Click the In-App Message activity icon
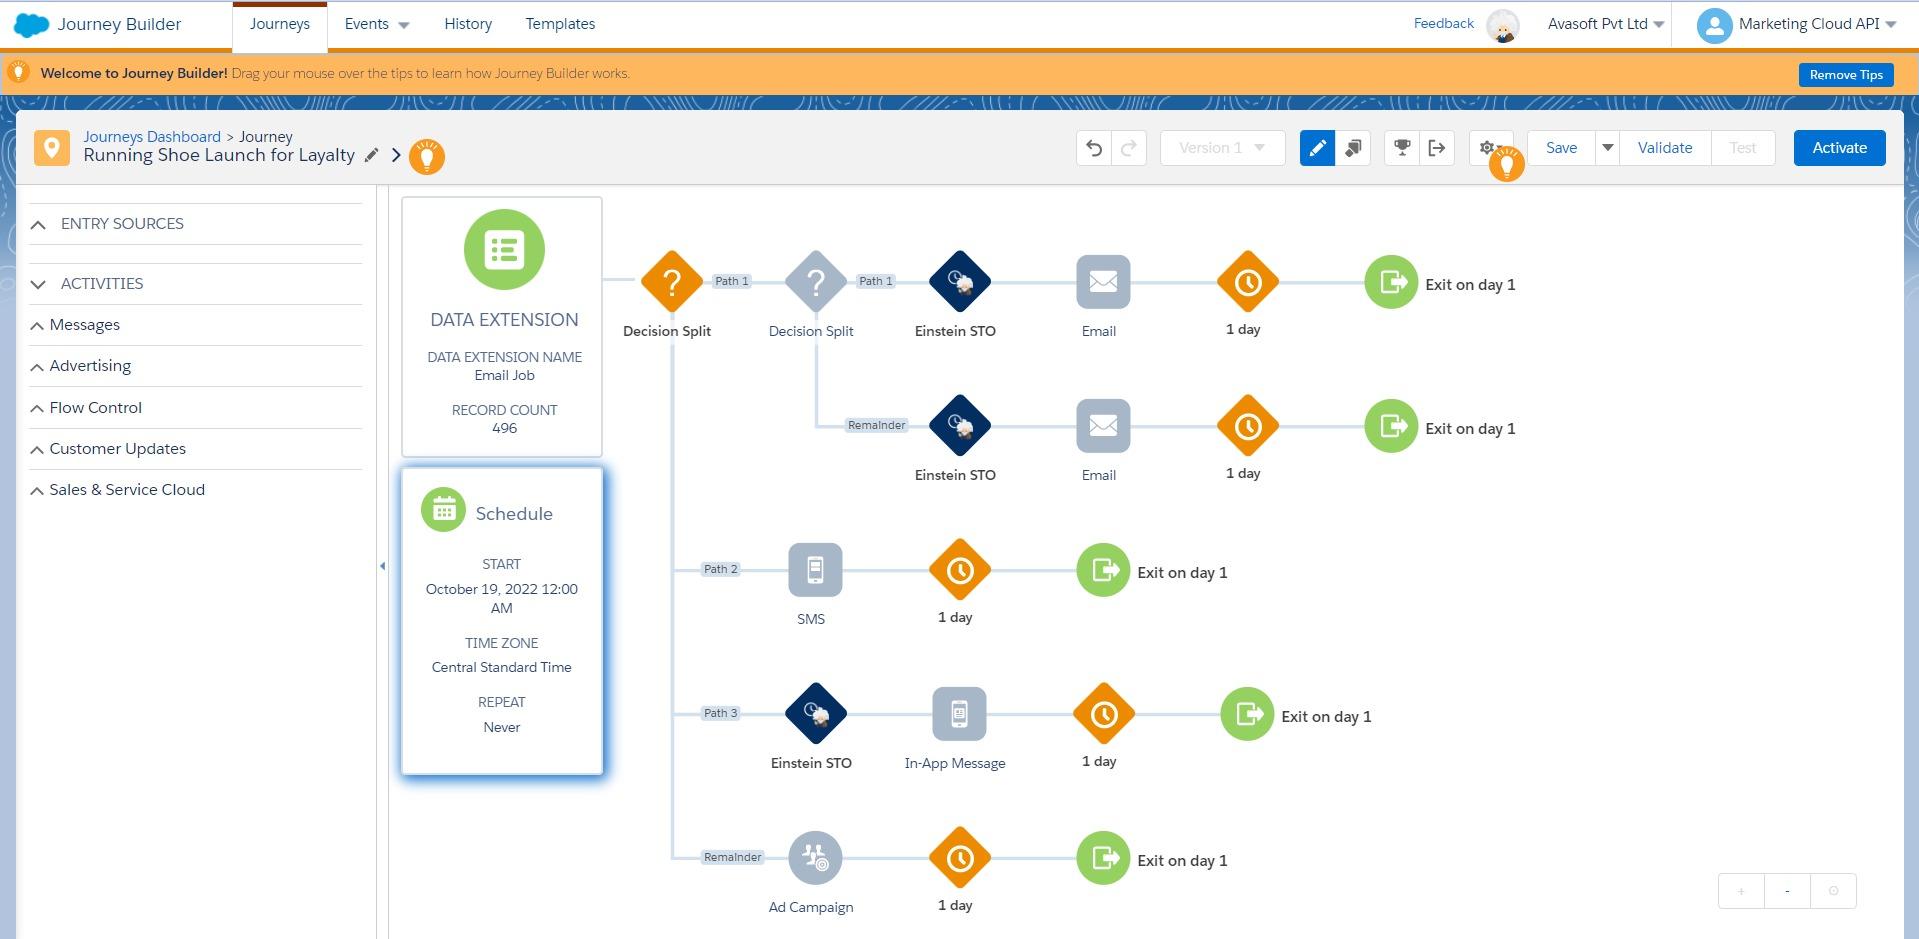 959,714
